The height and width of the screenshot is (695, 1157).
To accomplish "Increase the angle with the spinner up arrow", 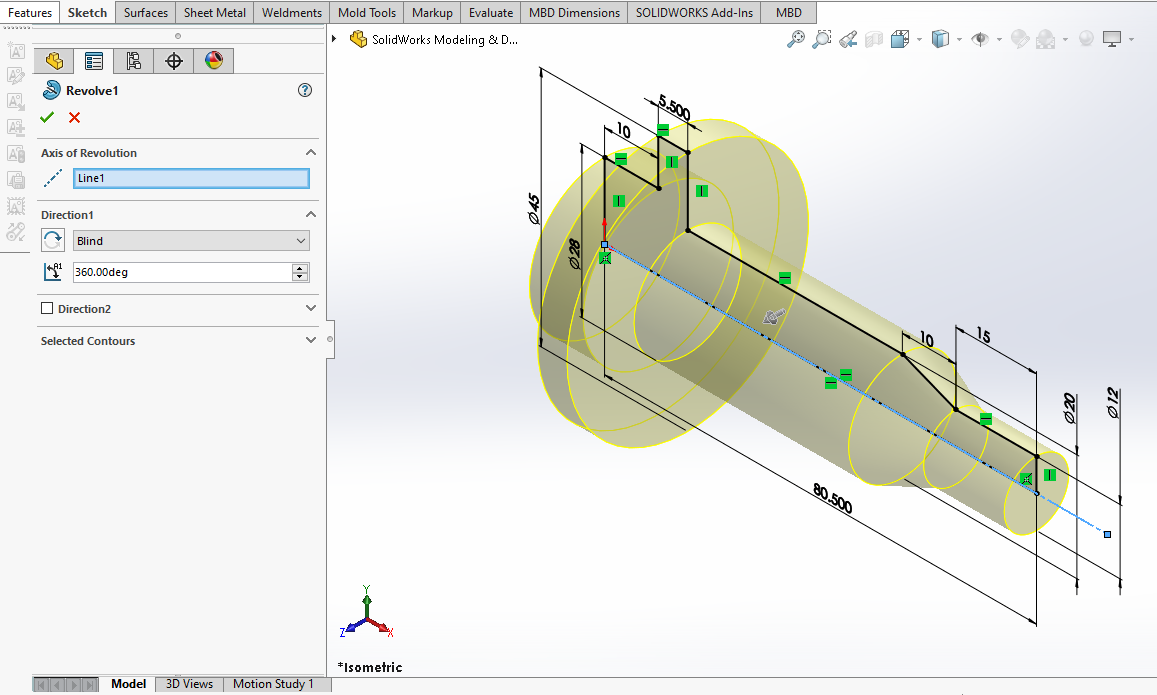I will click(300, 268).
